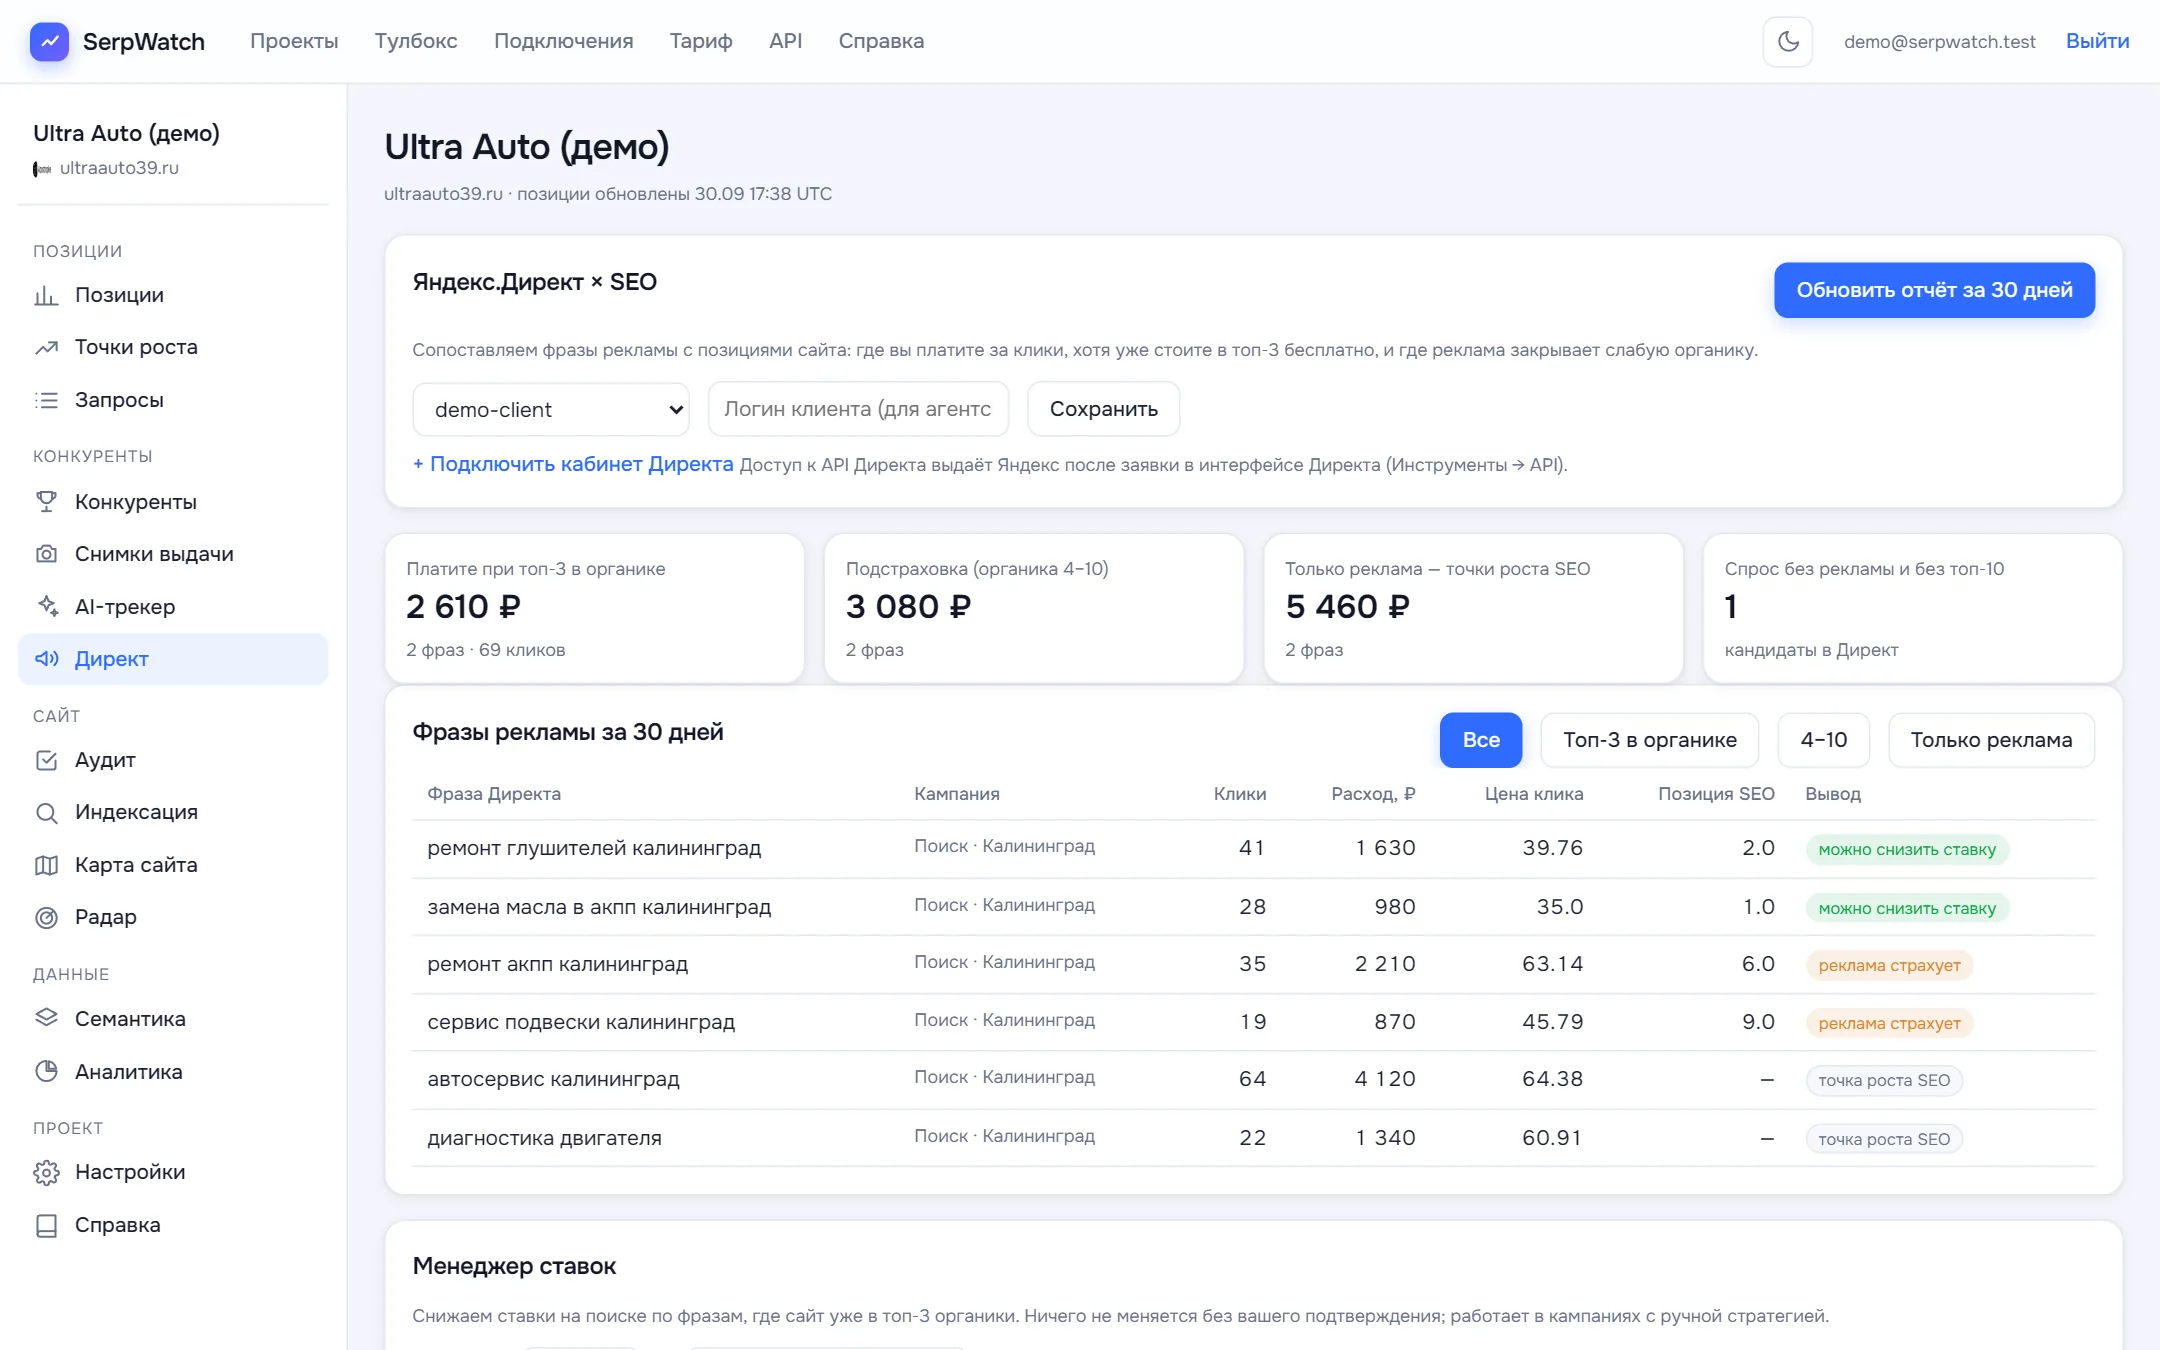Open Тулбокс in top navigation
Screen dimensions: 2160x1350
pos(416,41)
